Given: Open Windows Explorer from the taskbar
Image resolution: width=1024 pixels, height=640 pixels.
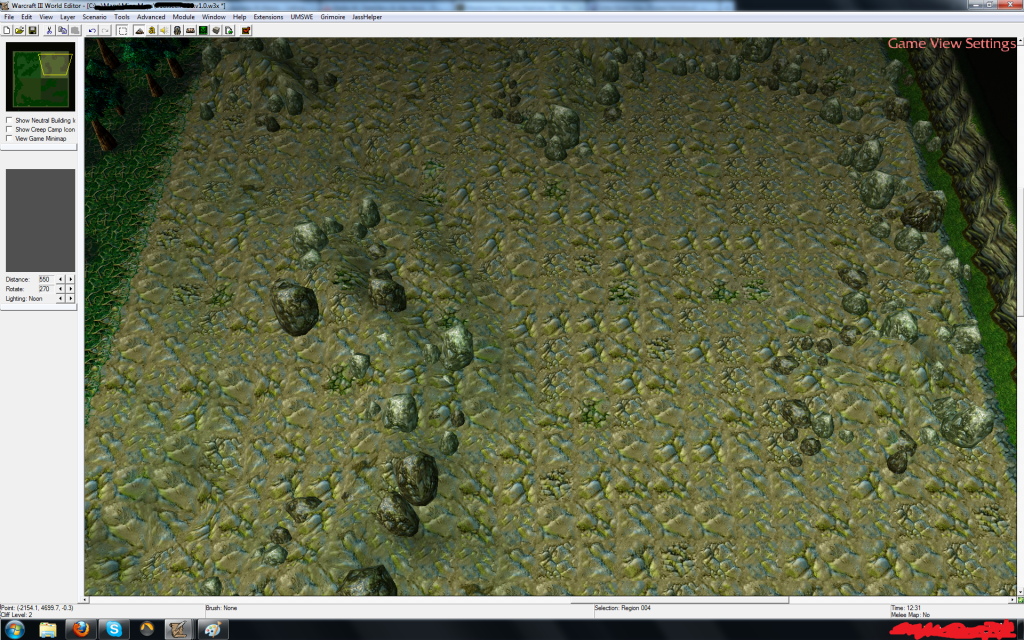Looking at the screenshot, I should click(x=48, y=630).
